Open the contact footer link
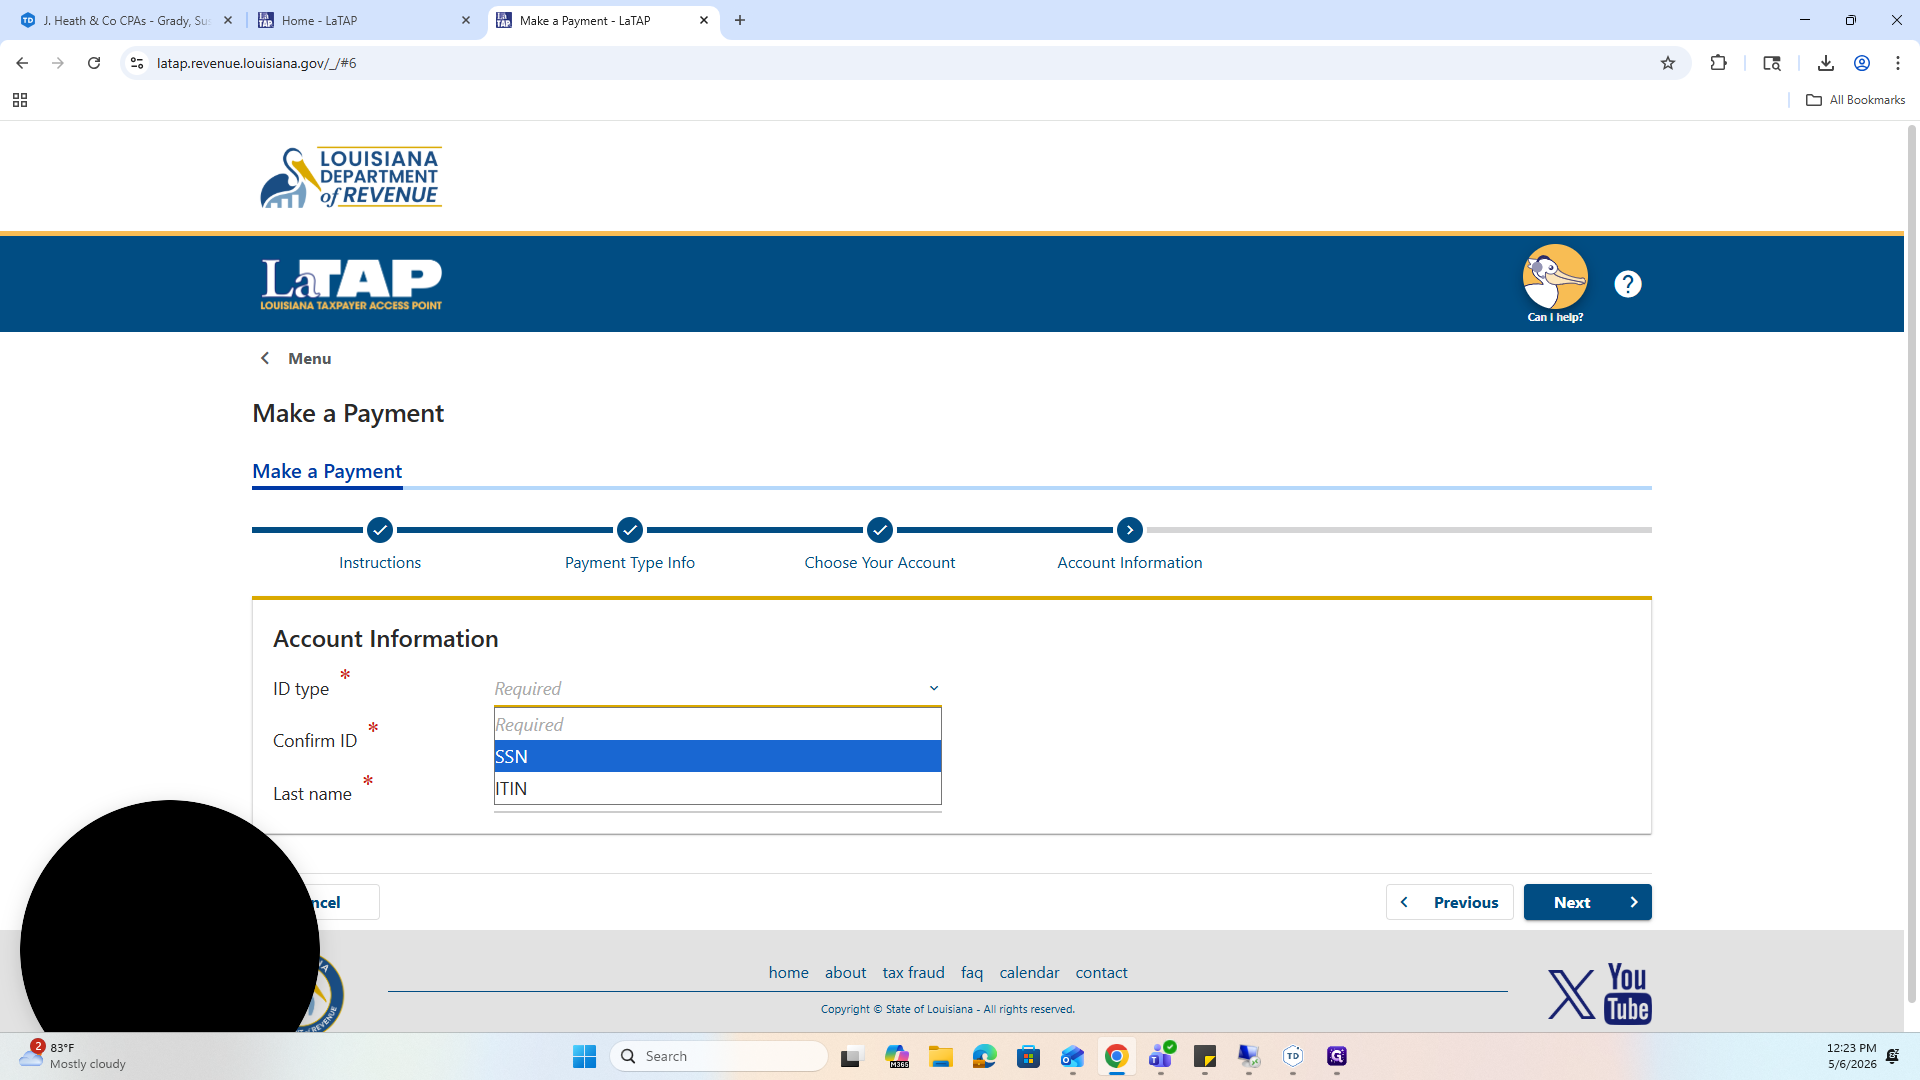The image size is (1920, 1080). coord(1101,972)
